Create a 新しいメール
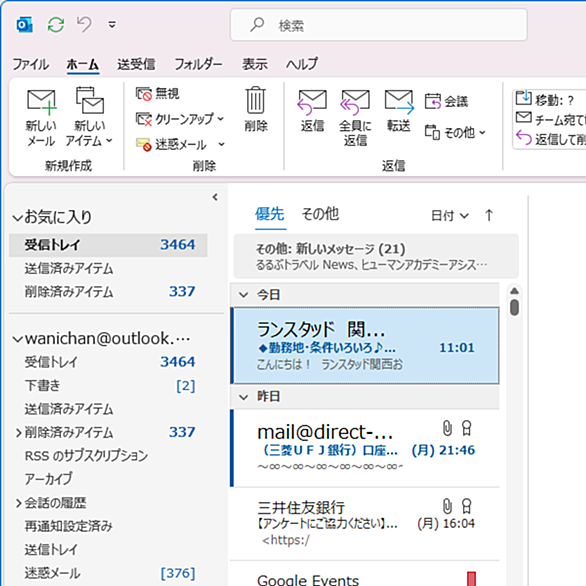Screen dimensions: 586x586 (x=41, y=117)
